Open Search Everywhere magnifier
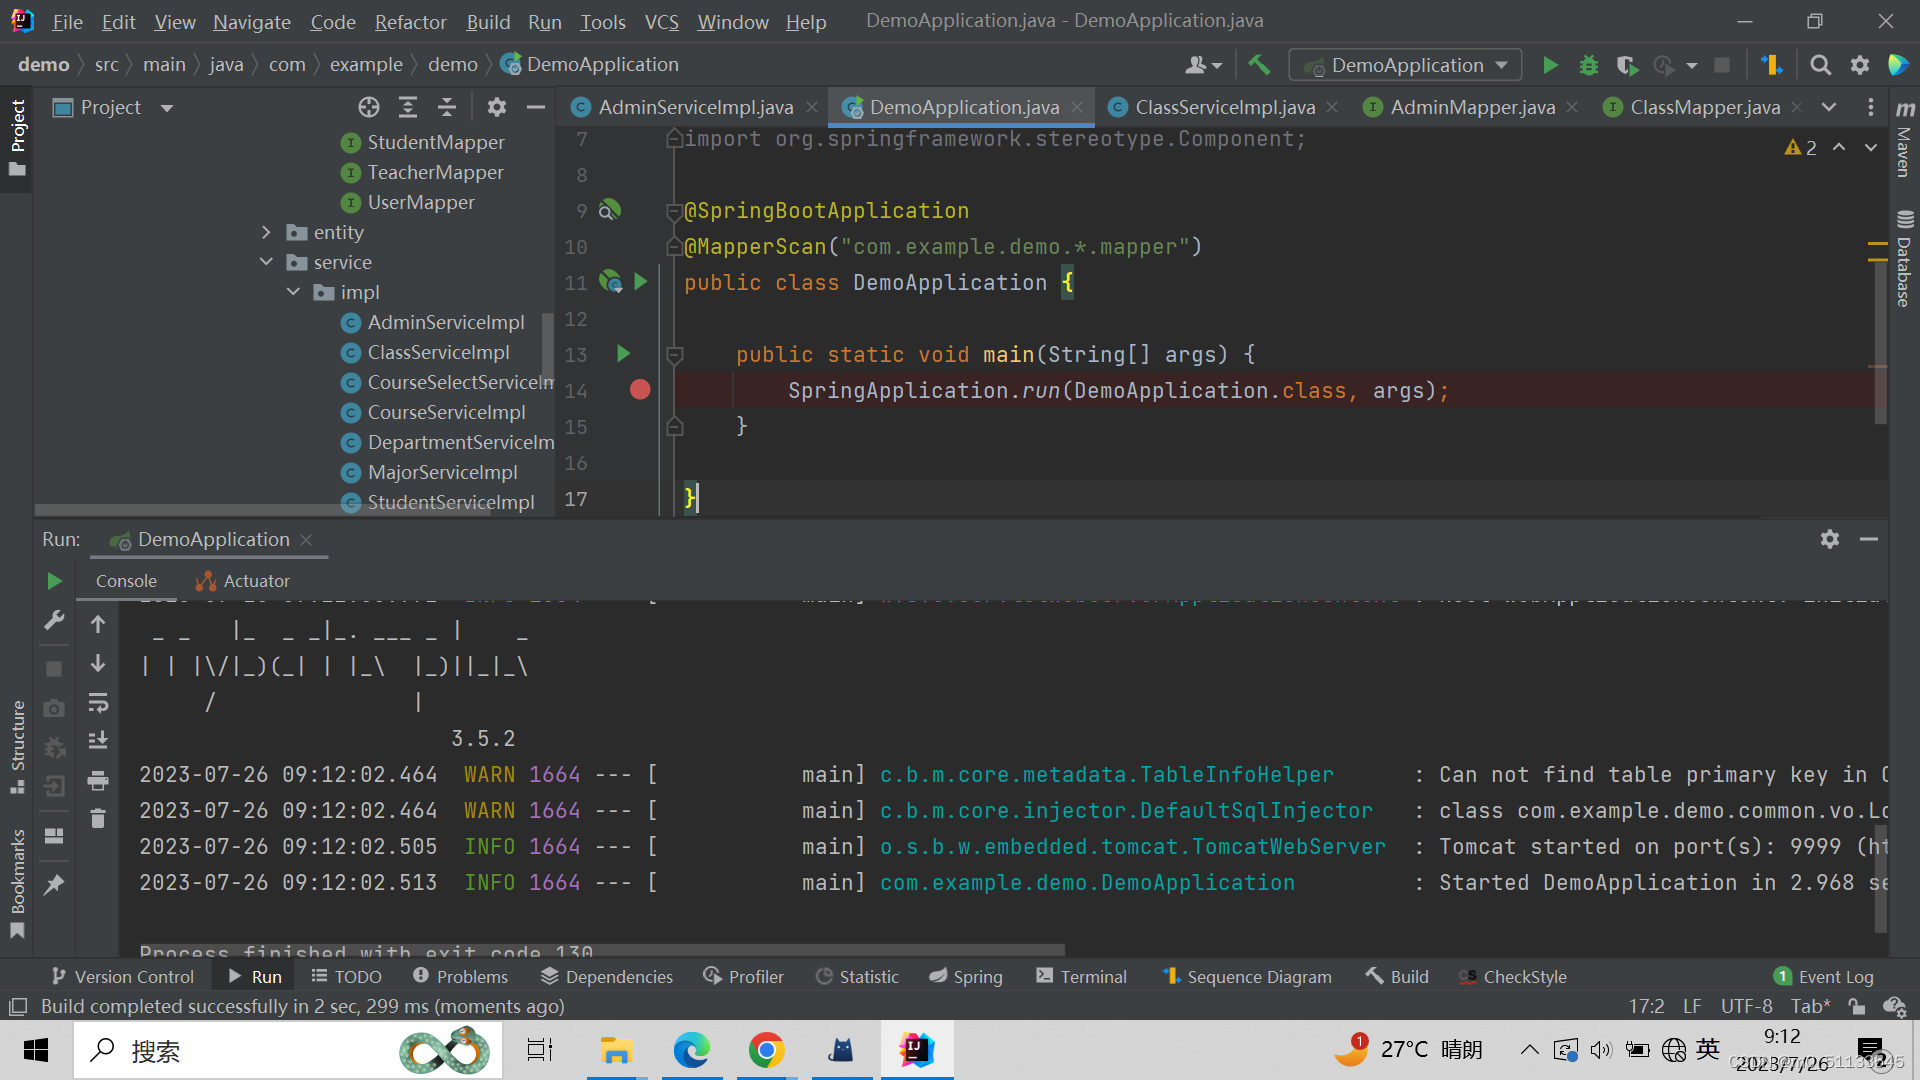The height and width of the screenshot is (1080, 1920). pos(1820,64)
